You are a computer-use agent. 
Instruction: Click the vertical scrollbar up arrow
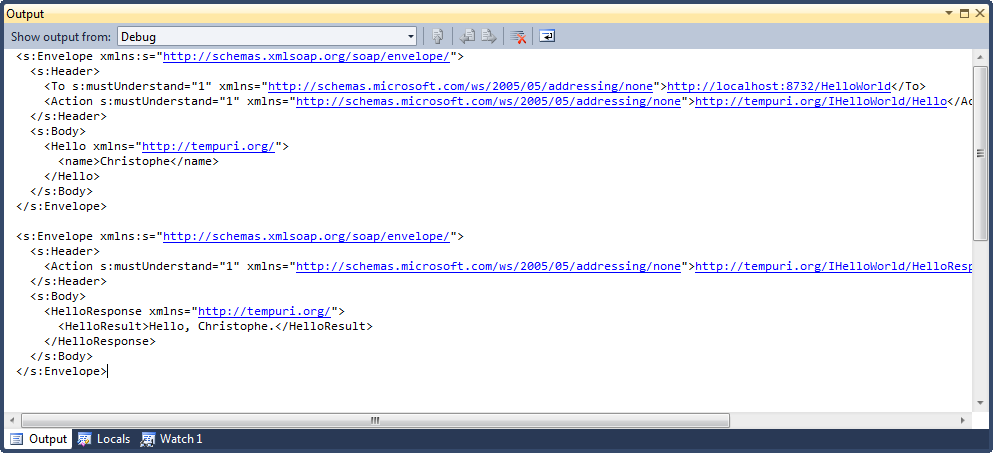pos(981,56)
